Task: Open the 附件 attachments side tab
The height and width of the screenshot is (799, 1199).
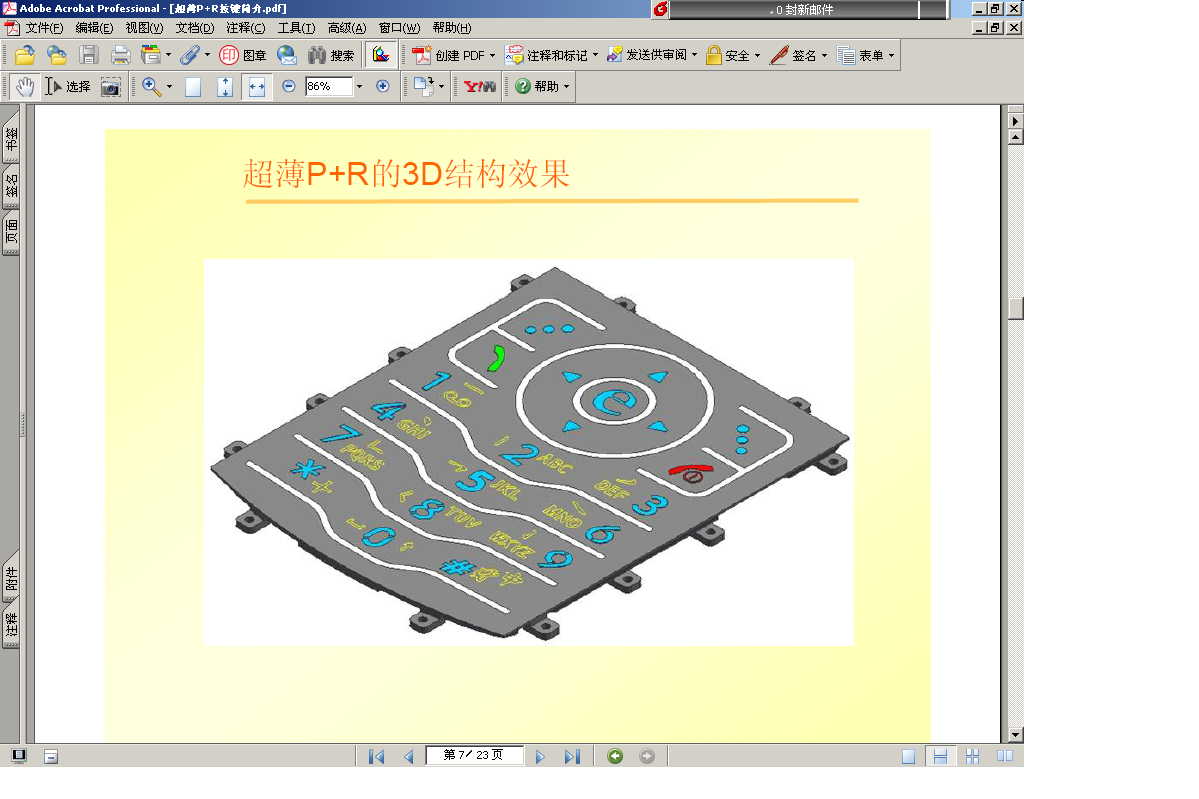Action: click(11, 577)
